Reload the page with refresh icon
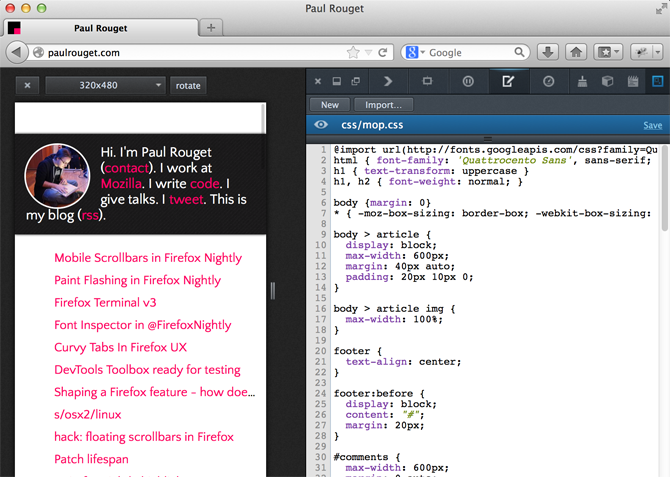Image resolution: width=670 pixels, height=477 pixels. [x=383, y=53]
